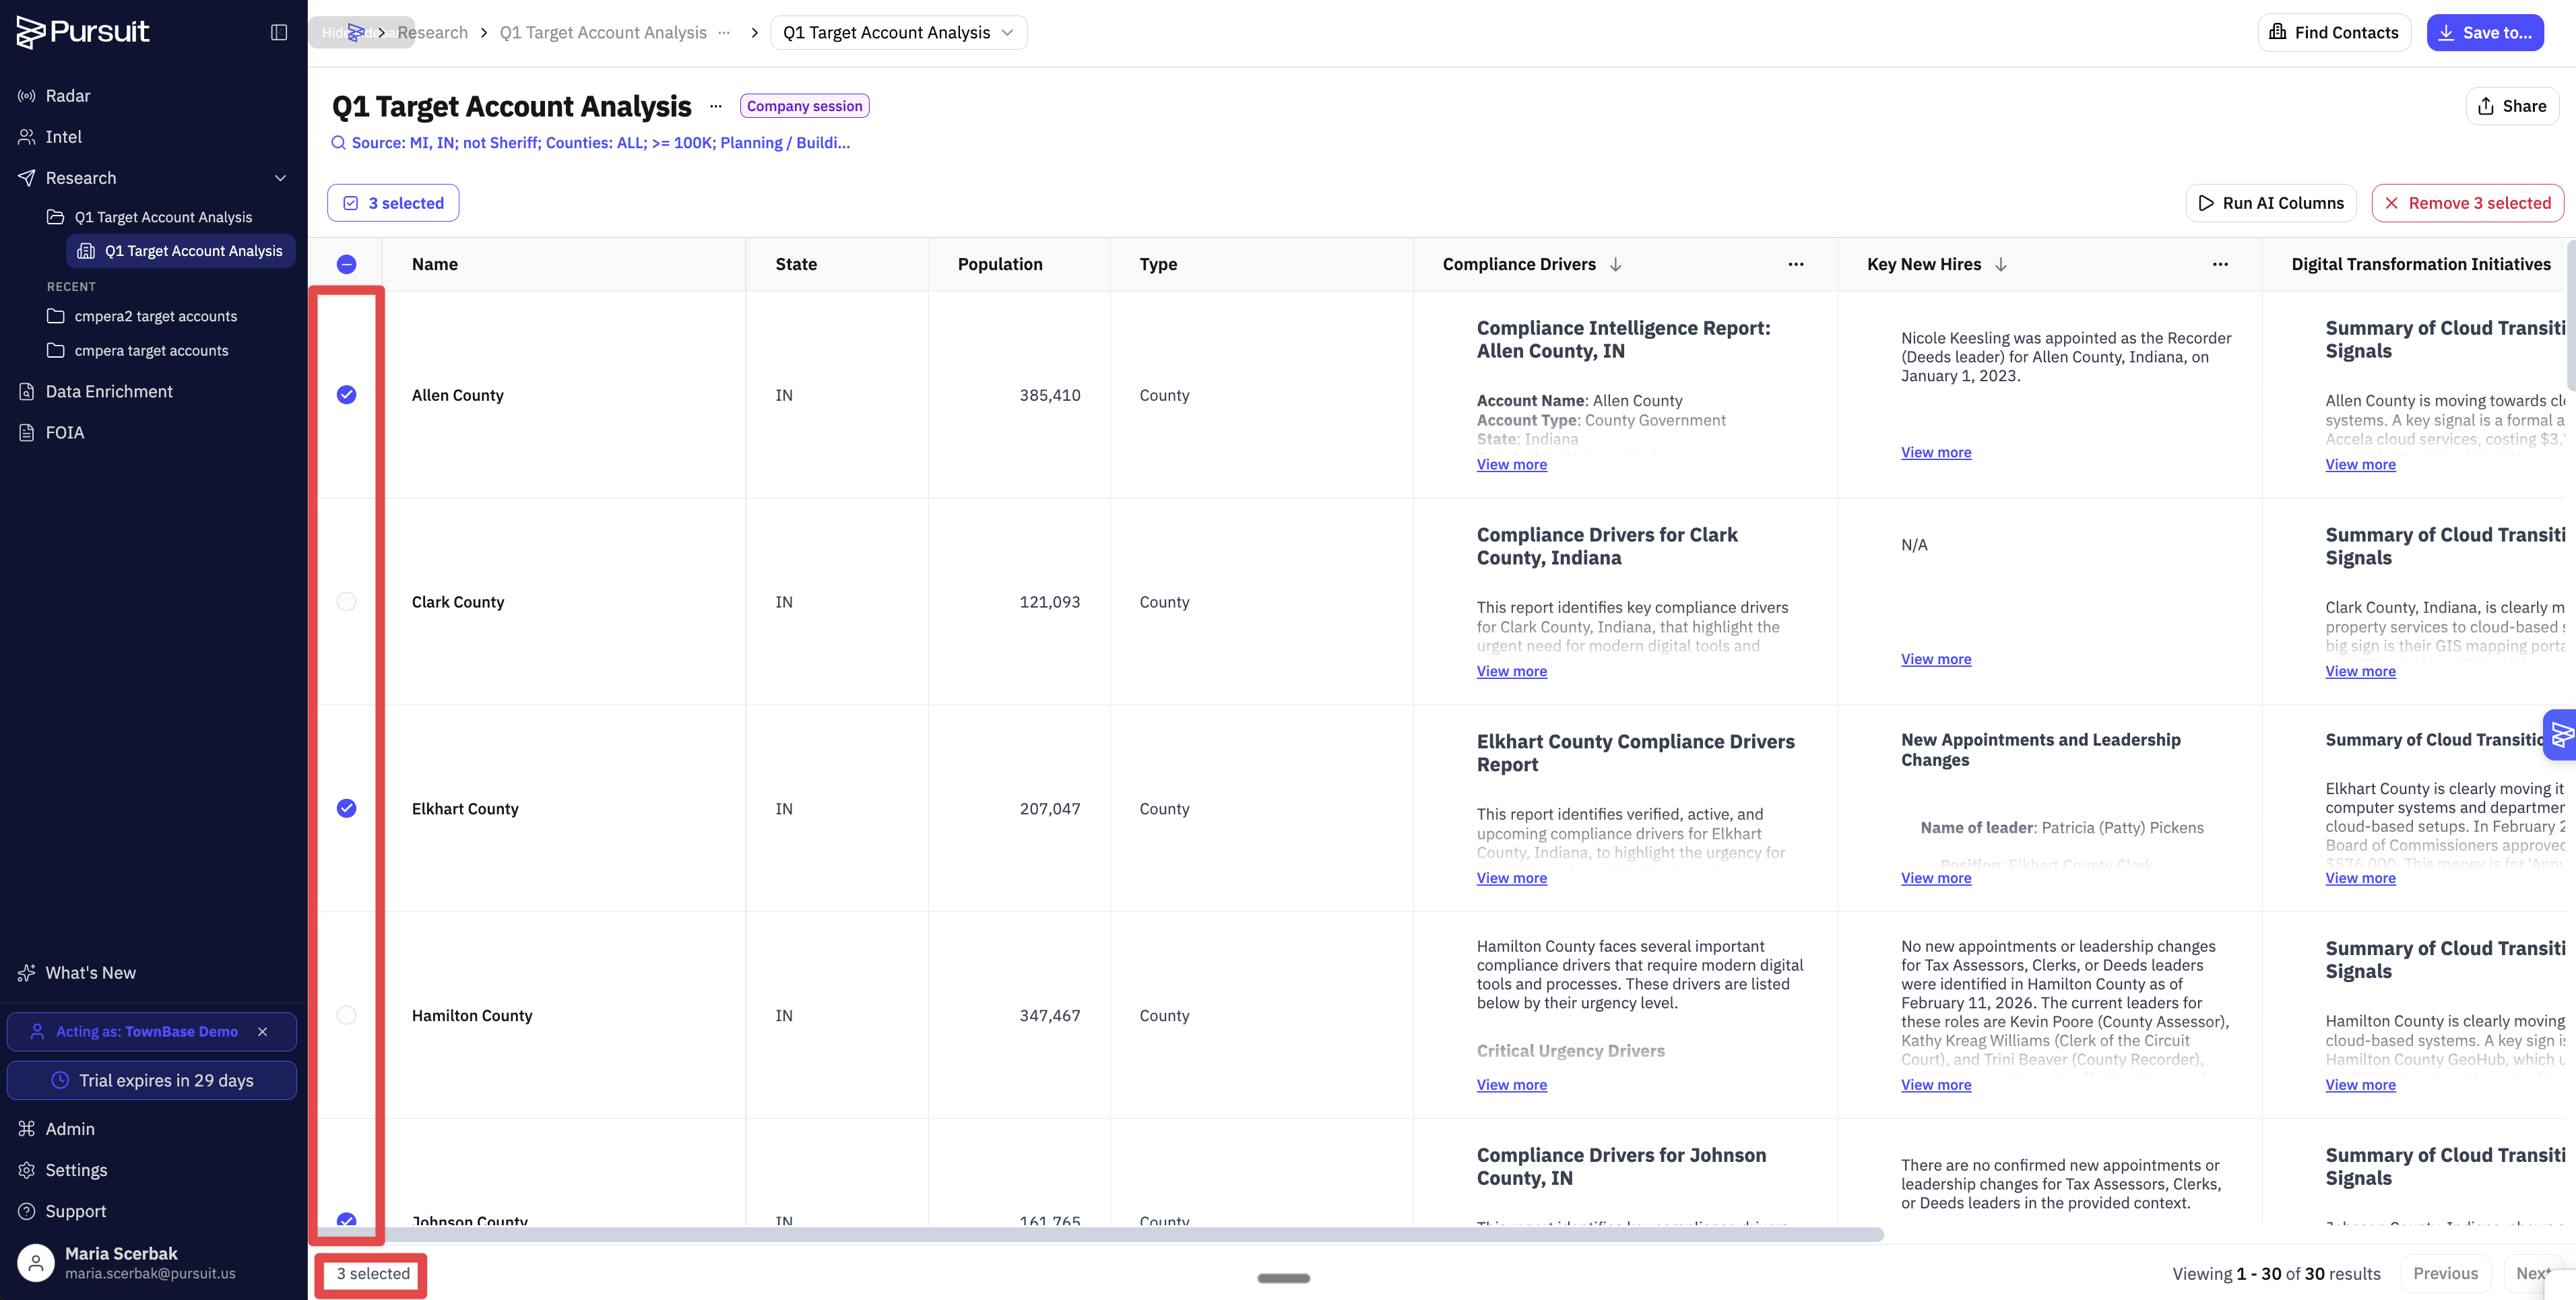
Task: Collapse the Research section chevron
Action: [x=281, y=178]
